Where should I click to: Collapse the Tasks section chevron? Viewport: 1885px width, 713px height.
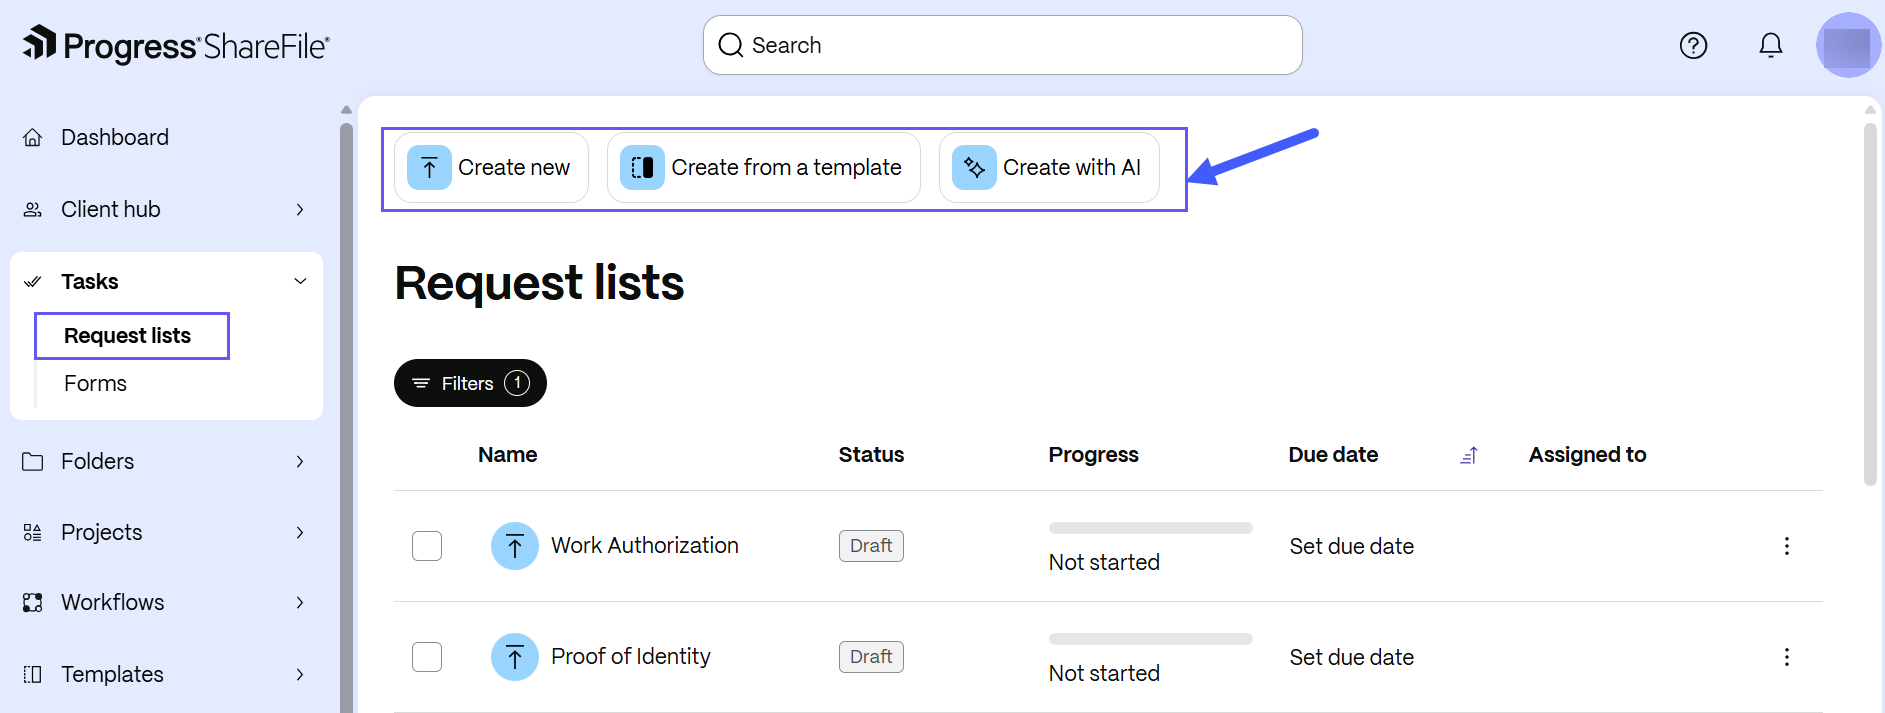click(300, 281)
